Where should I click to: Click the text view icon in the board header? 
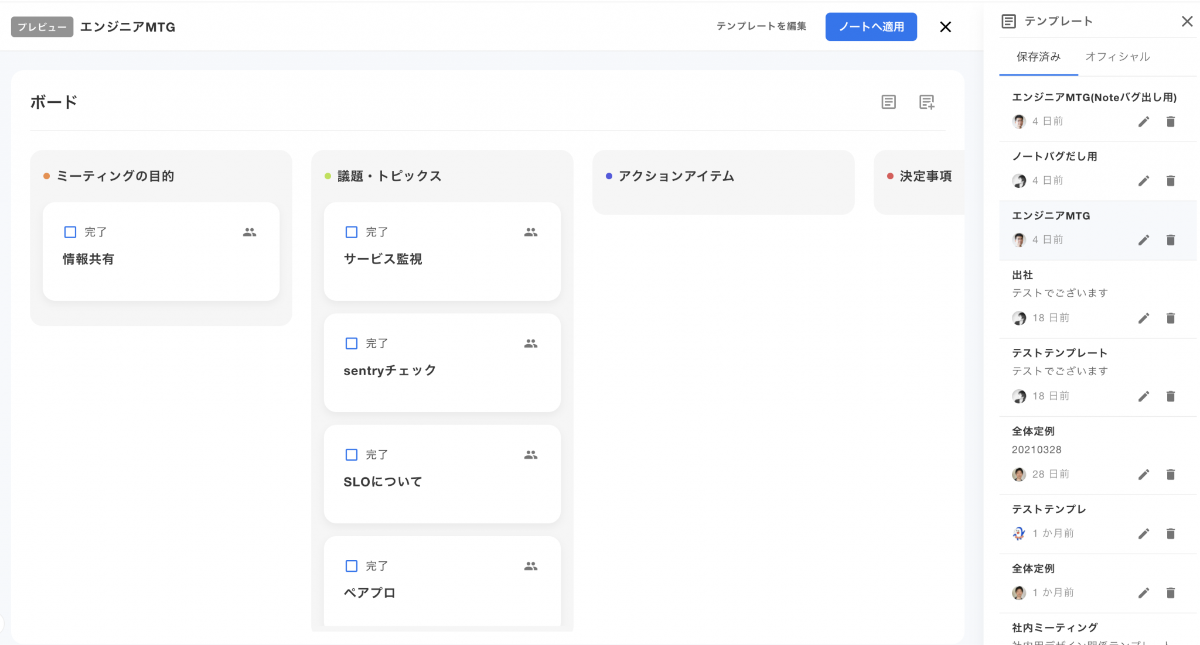point(888,102)
